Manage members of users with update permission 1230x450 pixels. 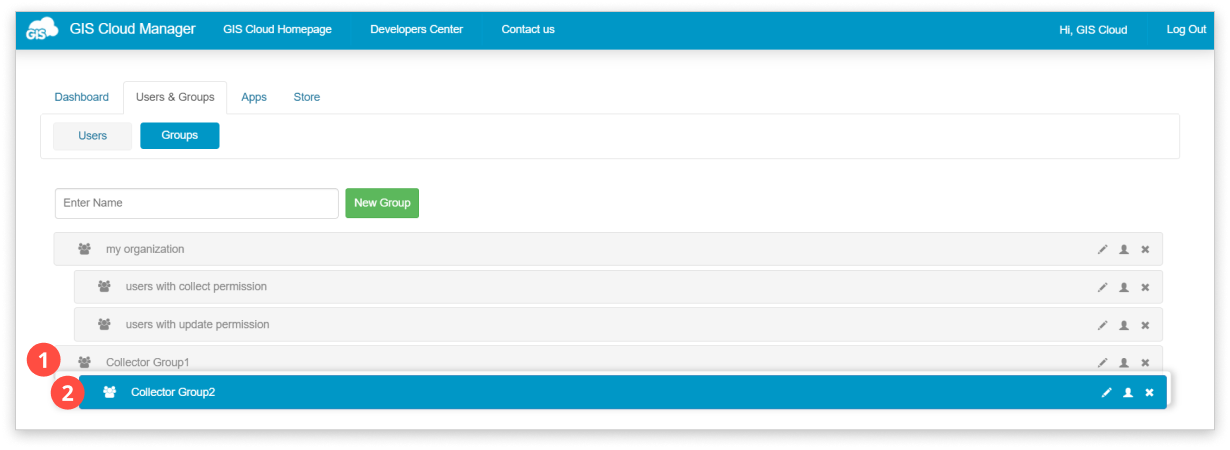[1124, 325]
